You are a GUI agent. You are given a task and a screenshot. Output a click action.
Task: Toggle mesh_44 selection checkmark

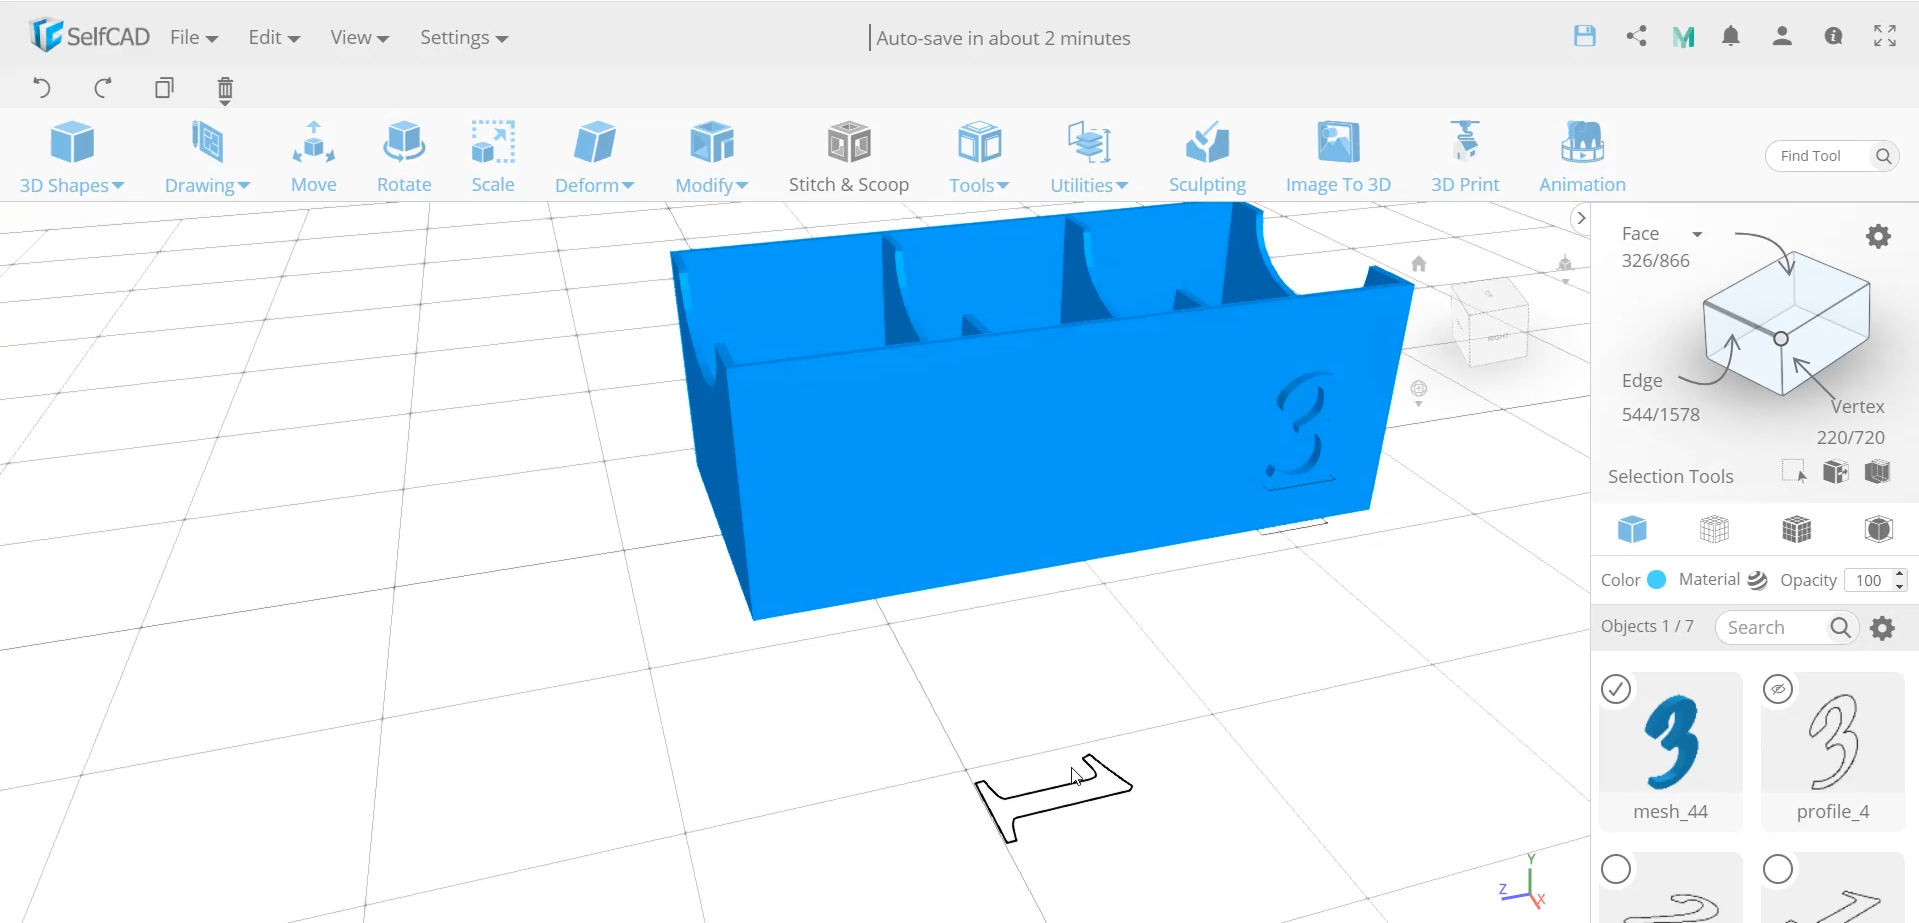[x=1616, y=689]
